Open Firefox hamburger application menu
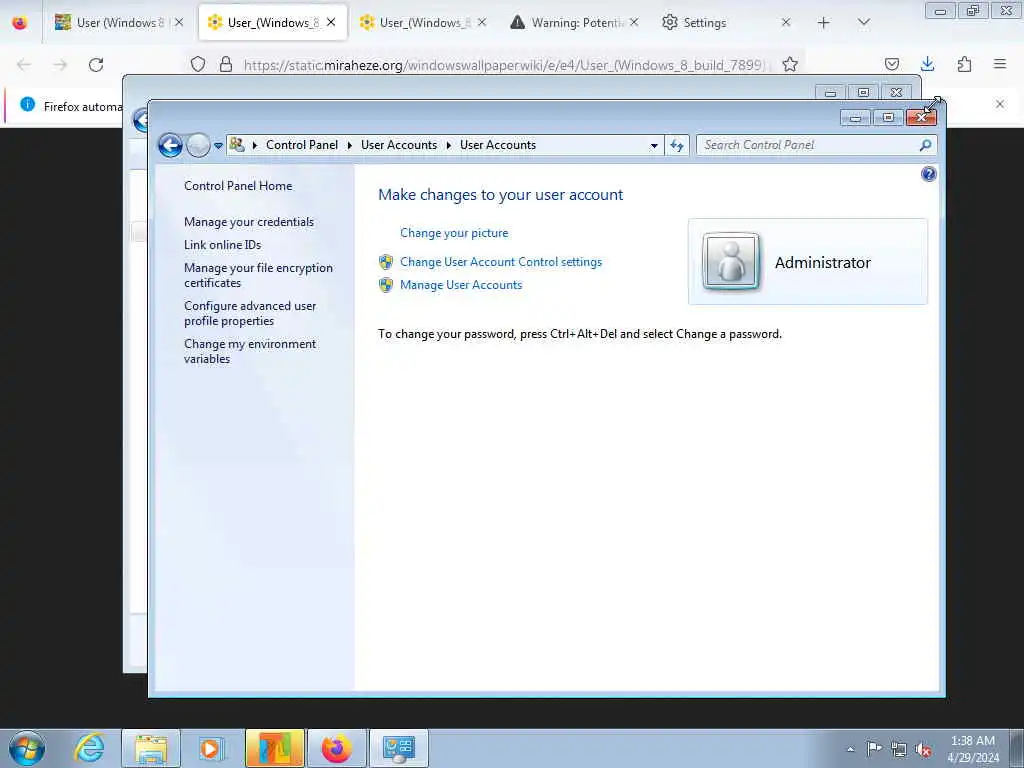The width and height of the screenshot is (1024, 768). click(1000, 64)
